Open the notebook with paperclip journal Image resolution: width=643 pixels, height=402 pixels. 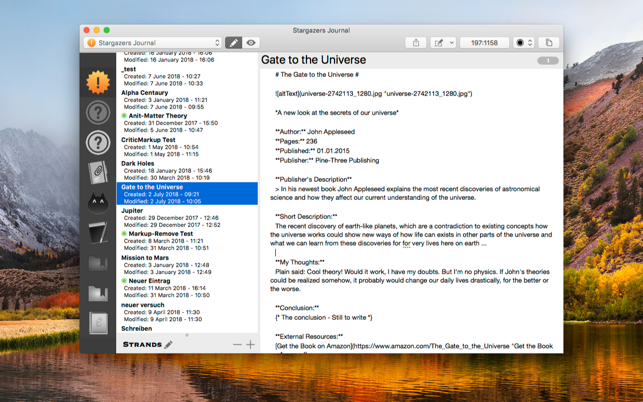(98, 172)
